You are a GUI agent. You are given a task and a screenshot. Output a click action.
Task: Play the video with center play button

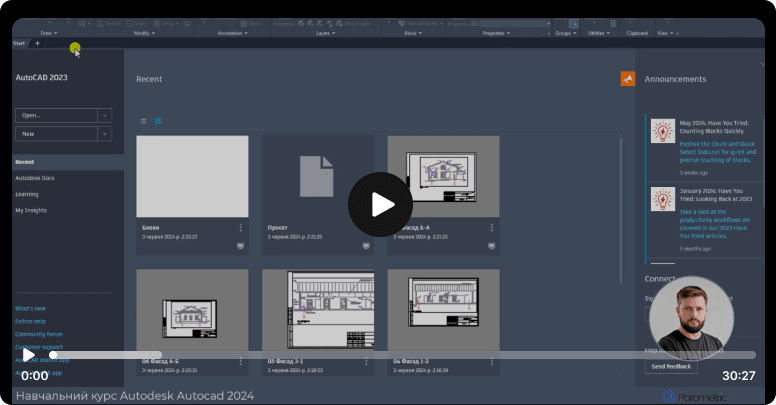(x=380, y=204)
